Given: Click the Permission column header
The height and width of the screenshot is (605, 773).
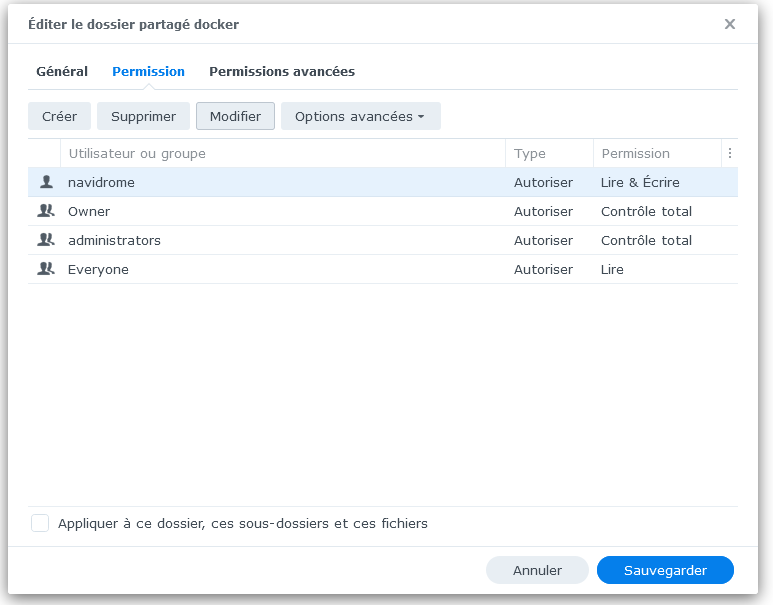Looking at the screenshot, I should pos(636,154).
